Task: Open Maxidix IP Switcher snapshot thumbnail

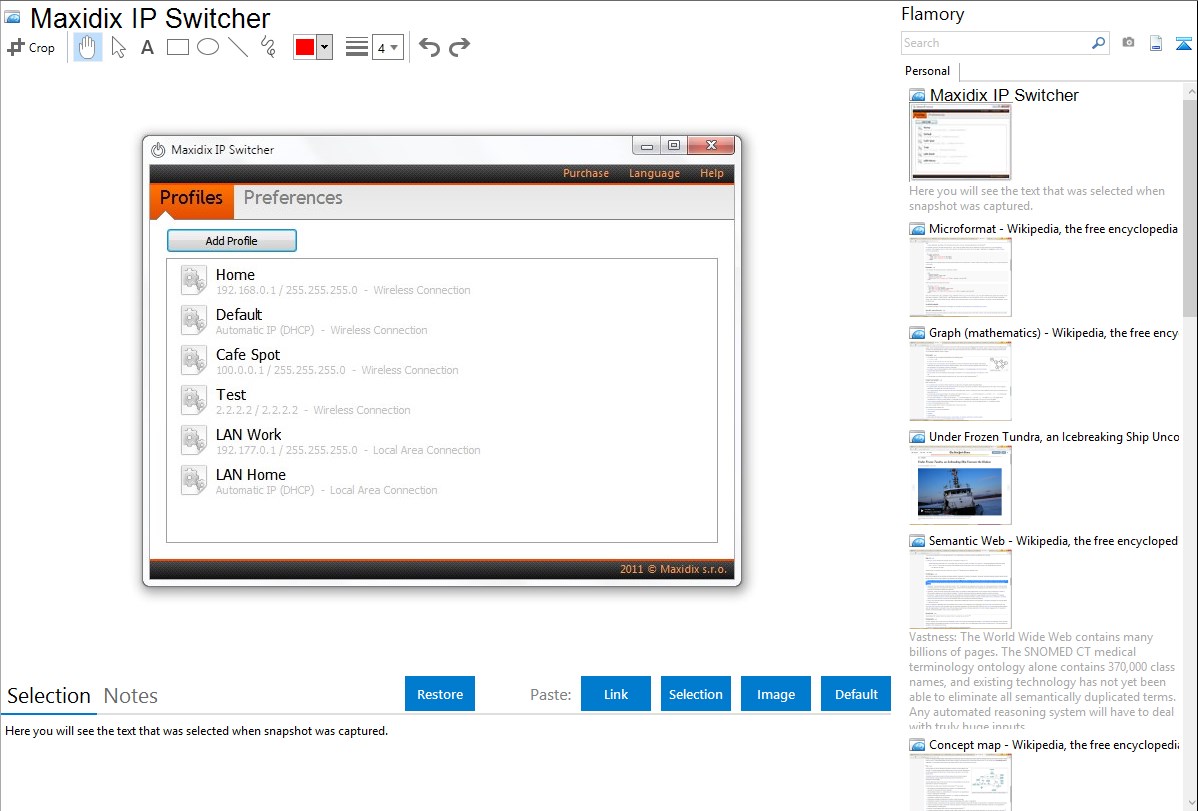Action: point(960,143)
